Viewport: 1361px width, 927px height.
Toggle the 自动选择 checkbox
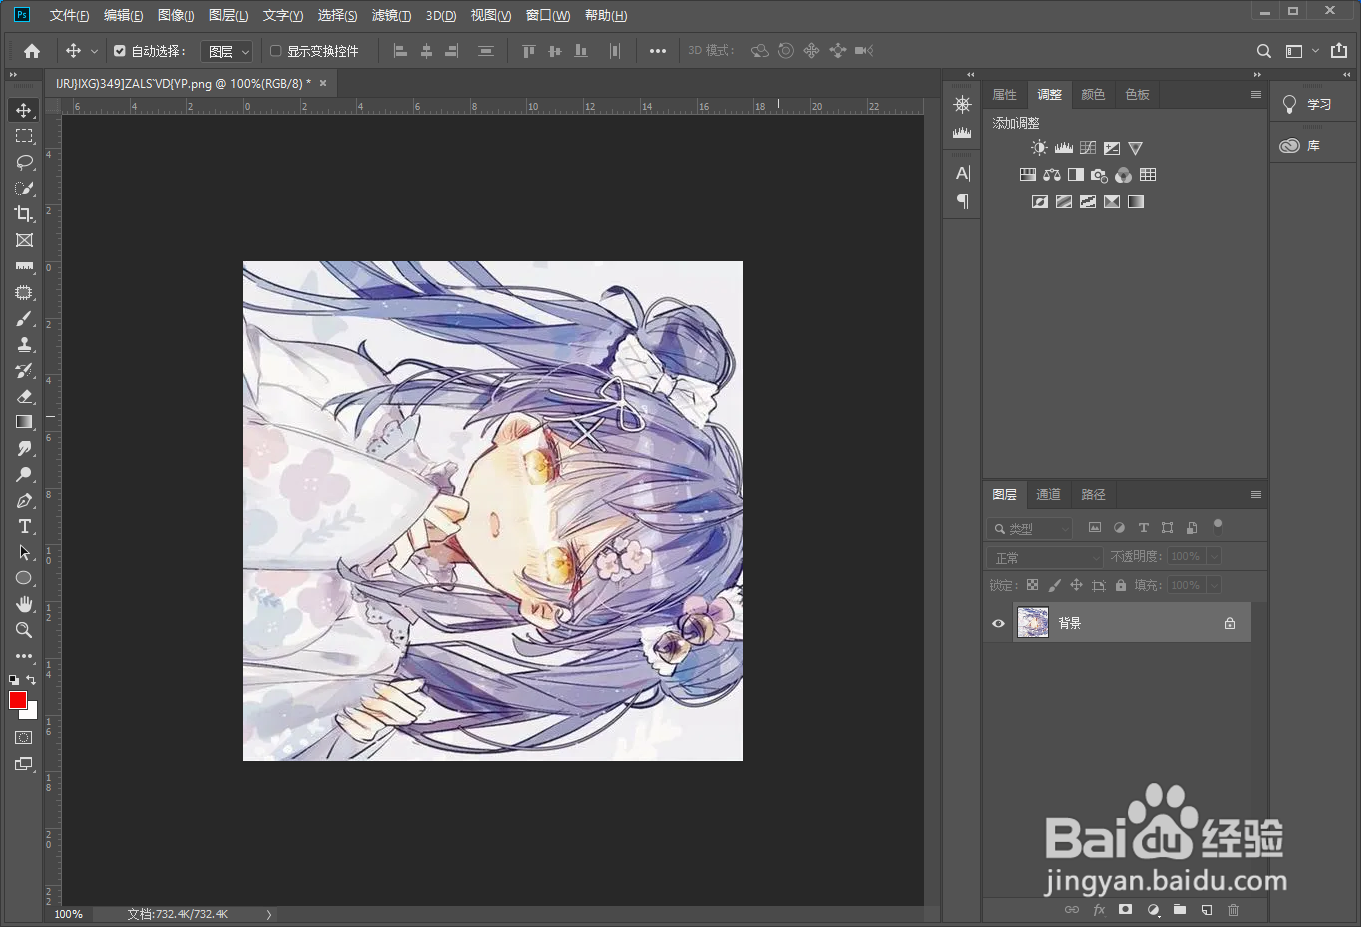pos(120,51)
